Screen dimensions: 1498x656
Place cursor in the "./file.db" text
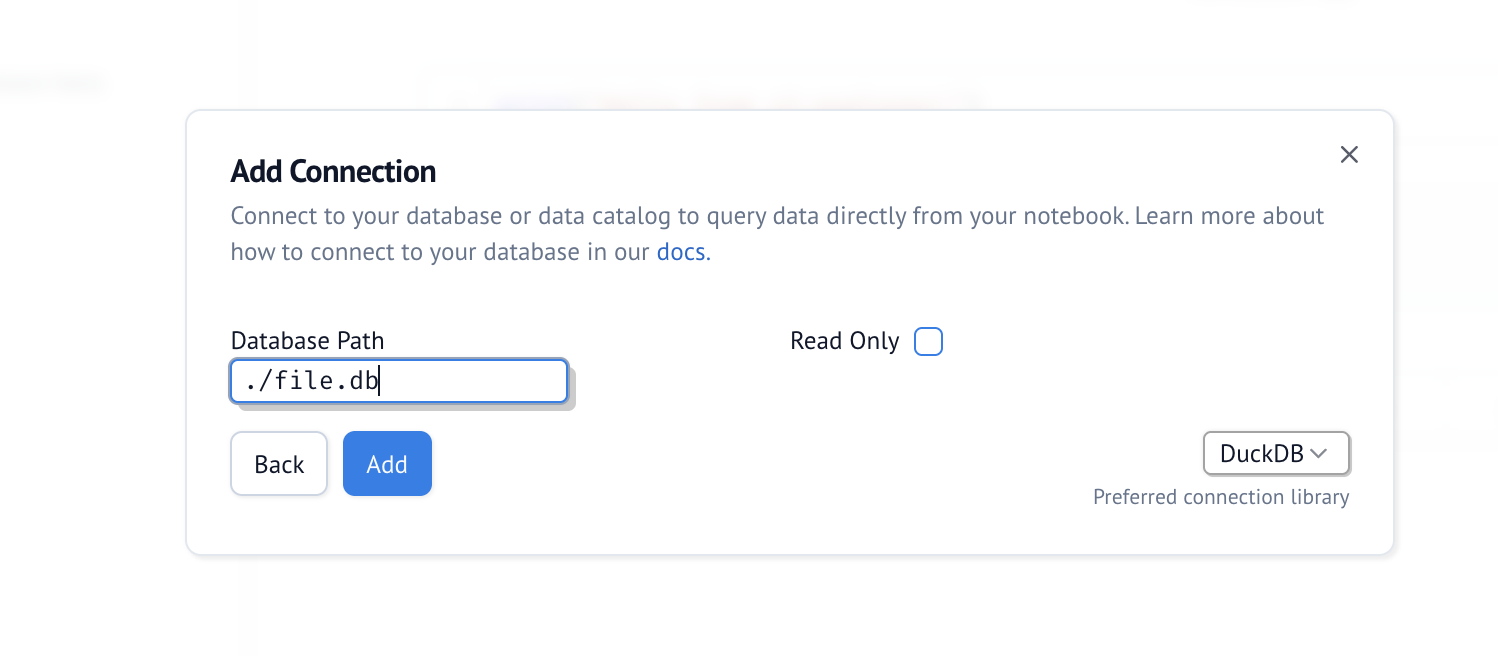click(x=312, y=381)
